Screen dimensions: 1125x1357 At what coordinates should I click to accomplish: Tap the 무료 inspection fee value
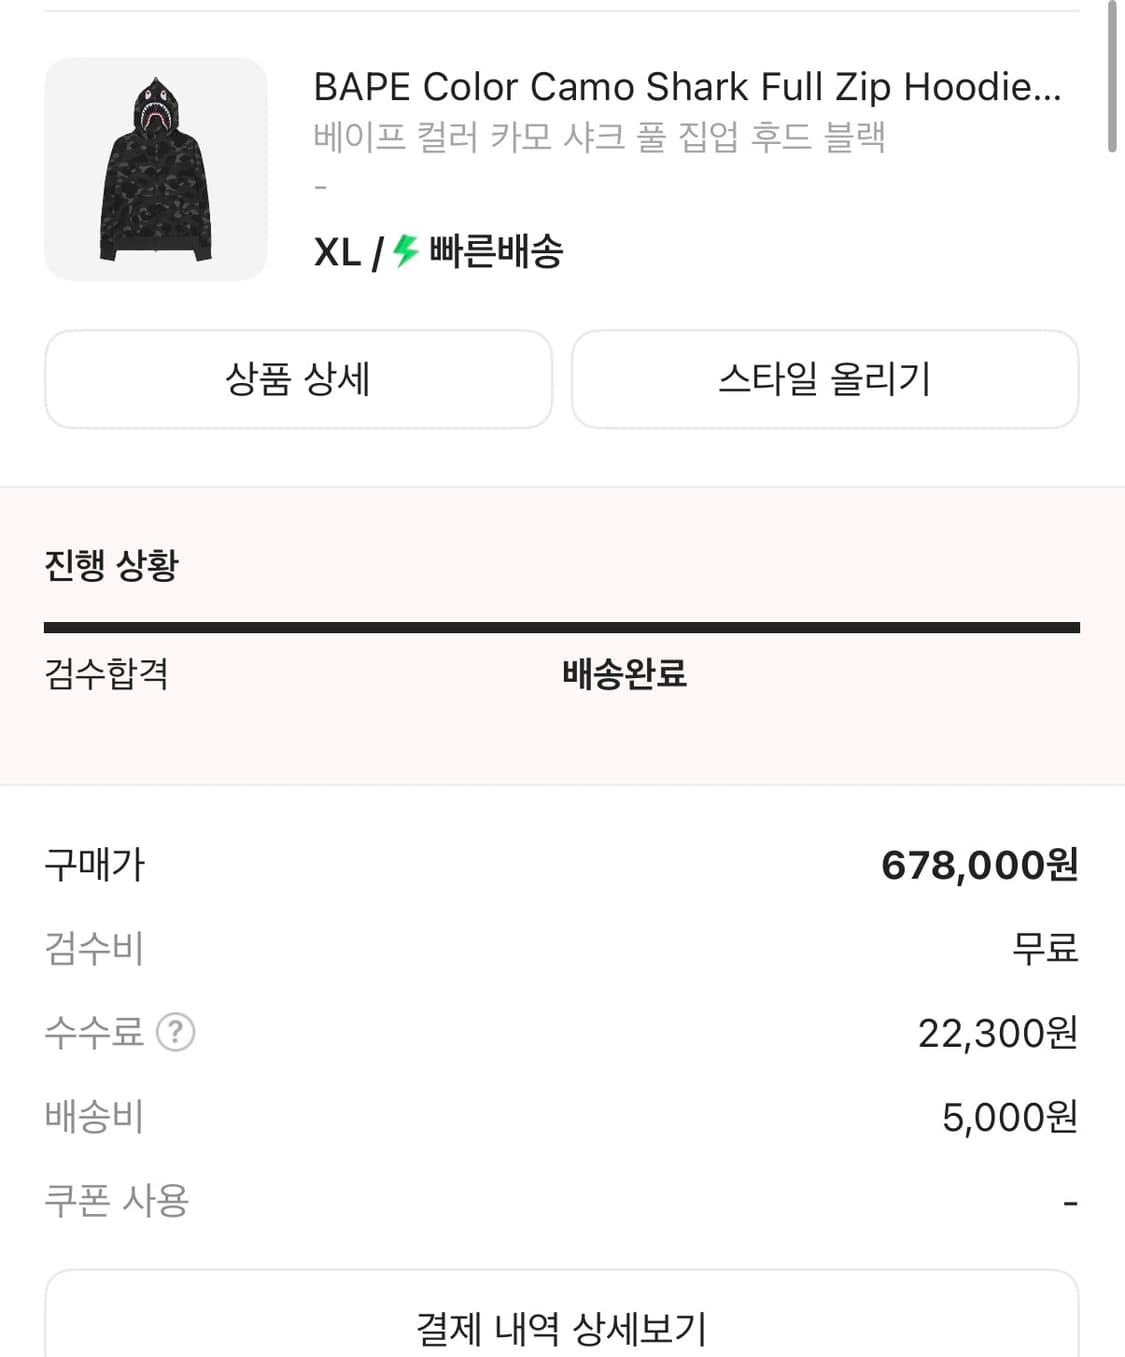point(1044,948)
